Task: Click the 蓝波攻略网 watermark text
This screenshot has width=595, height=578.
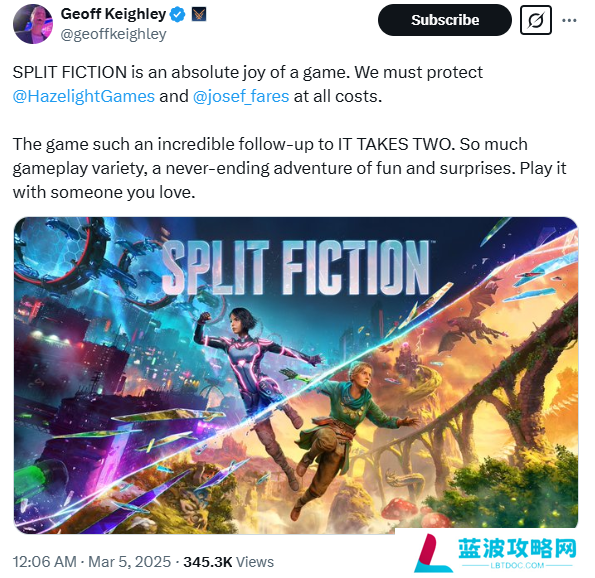Action: (x=517, y=548)
